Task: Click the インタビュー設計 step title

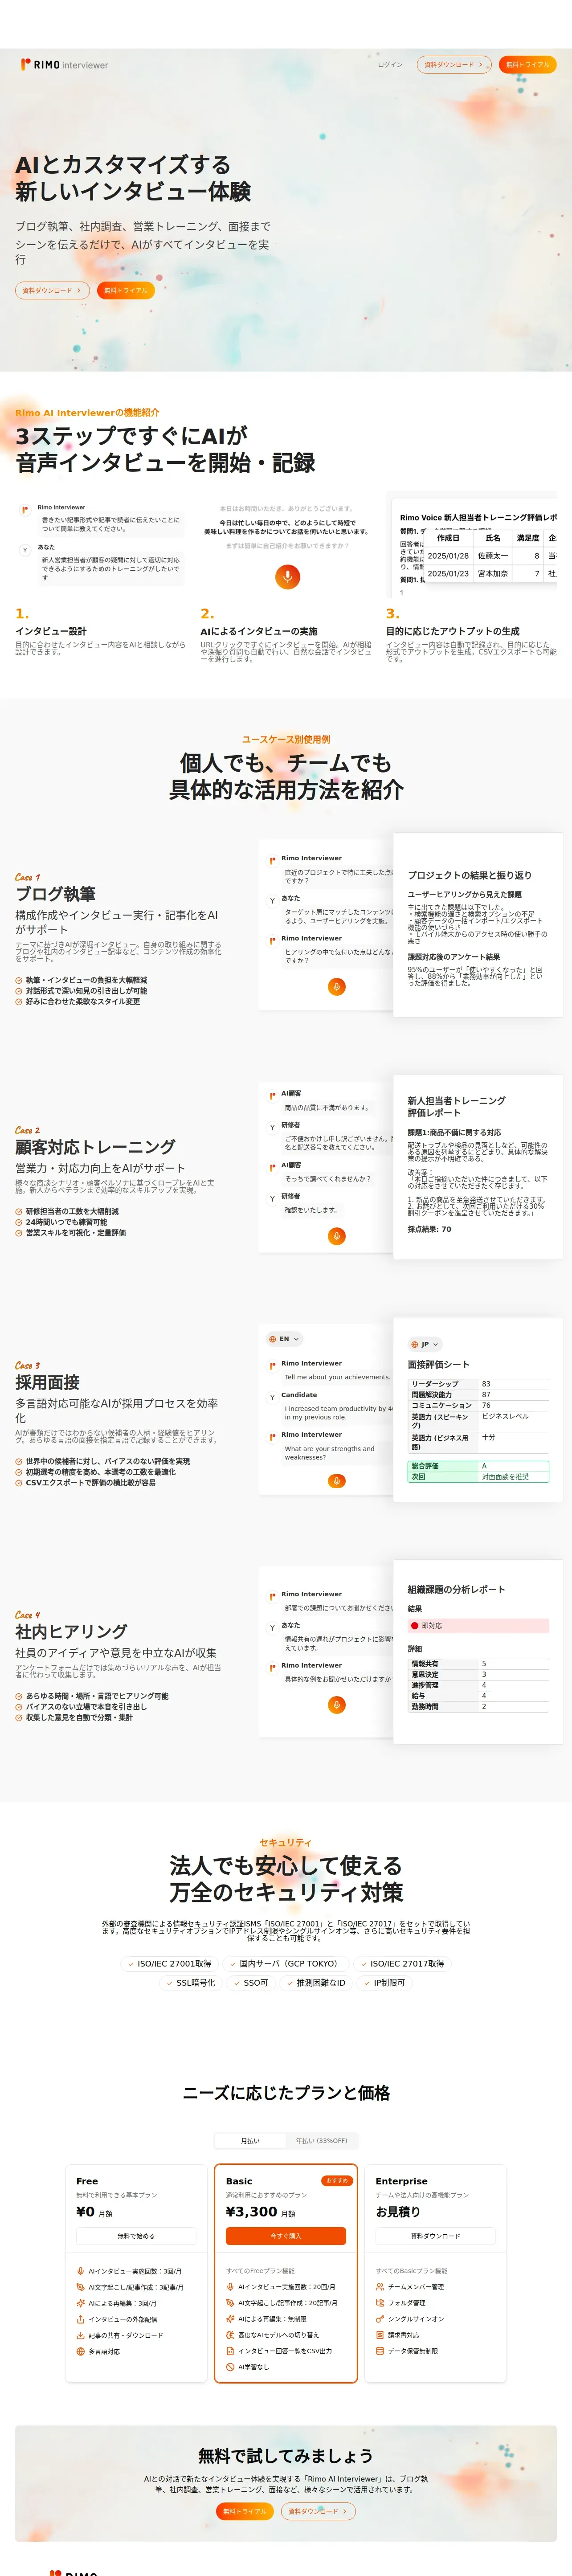Action: click(x=51, y=631)
